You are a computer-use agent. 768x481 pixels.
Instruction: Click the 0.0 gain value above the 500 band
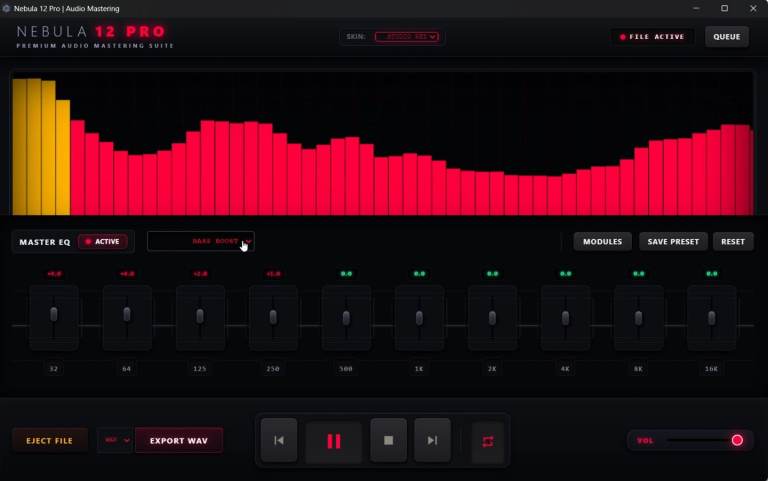[346, 274]
